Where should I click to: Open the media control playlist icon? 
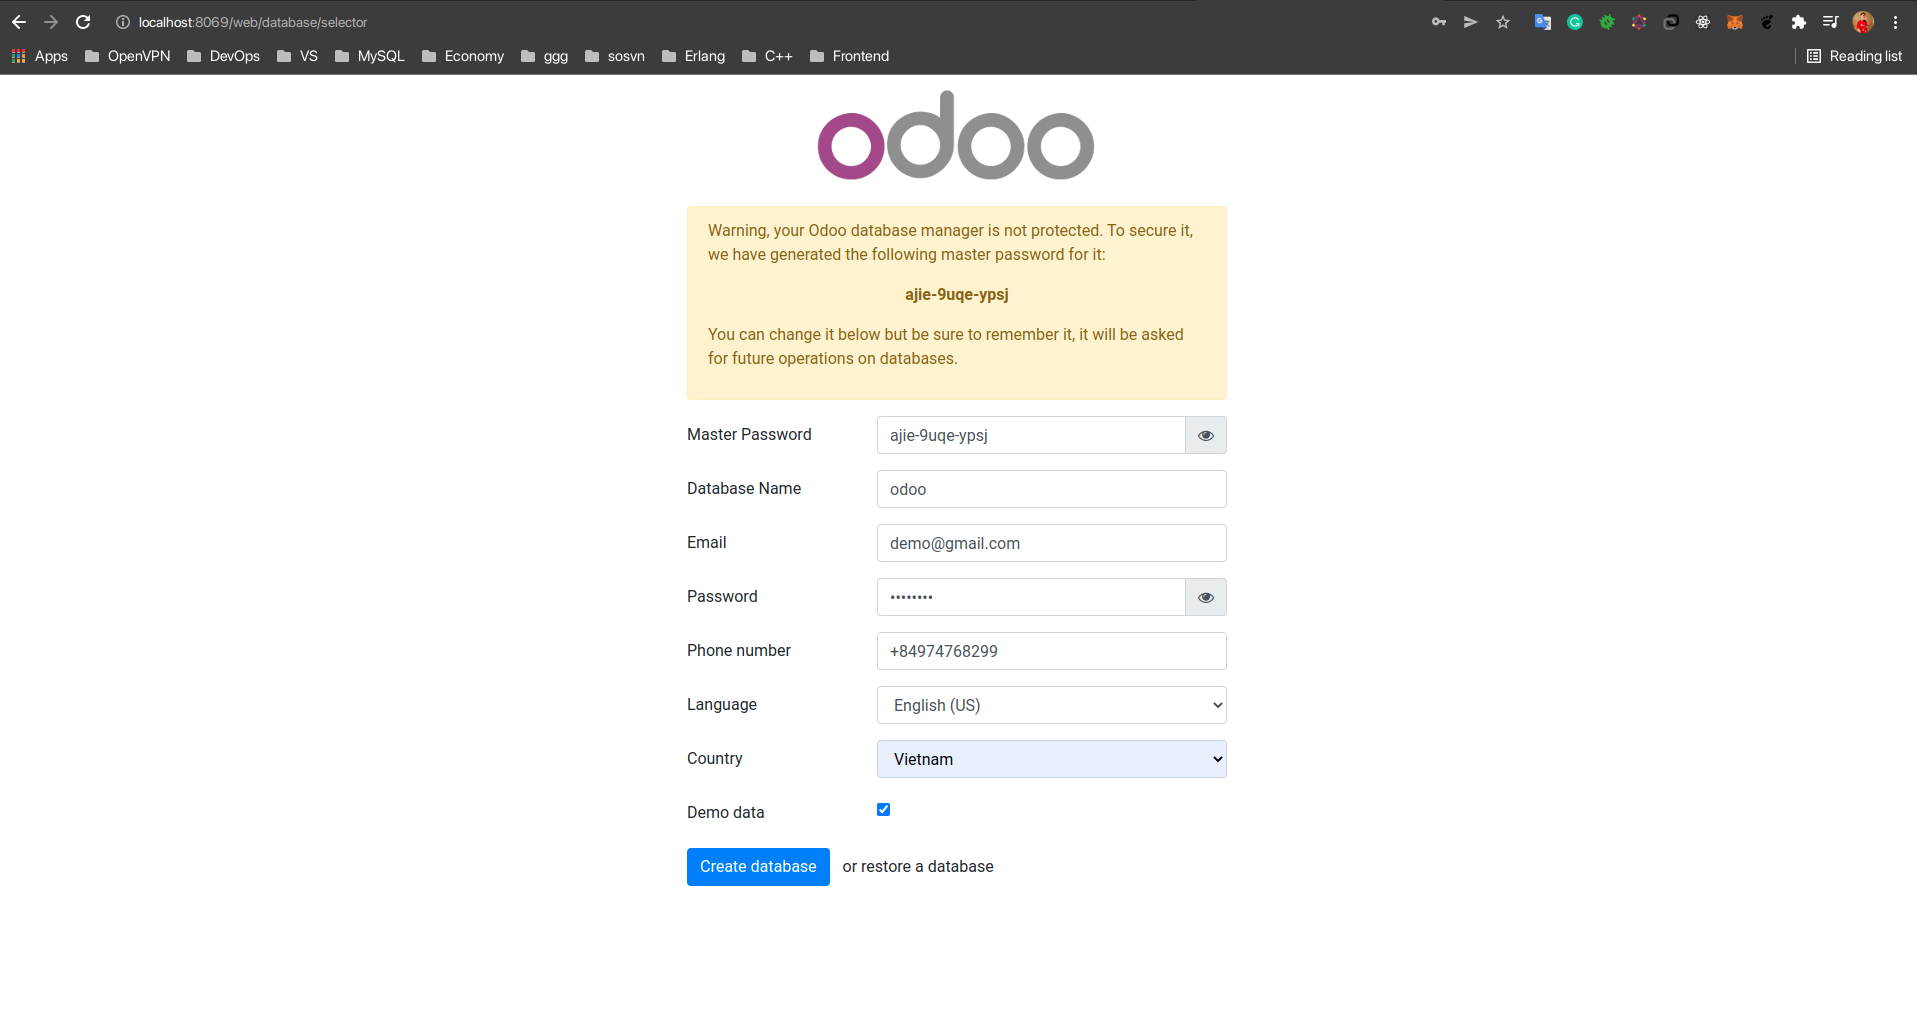tap(1831, 22)
